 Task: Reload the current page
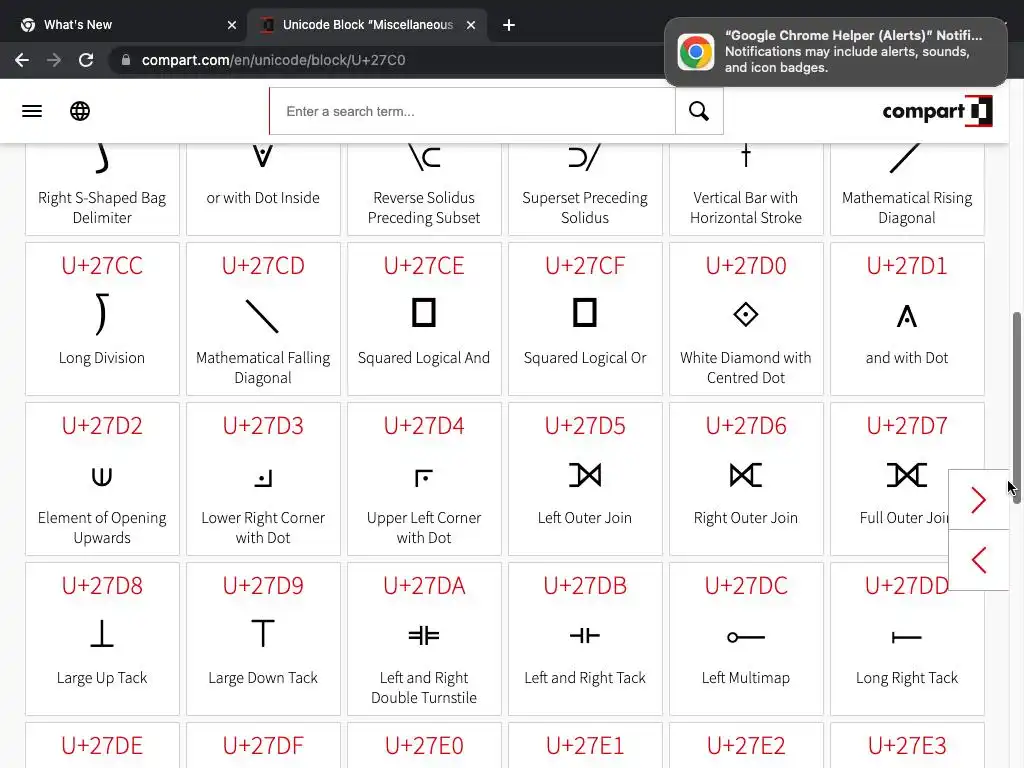coord(86,60)
